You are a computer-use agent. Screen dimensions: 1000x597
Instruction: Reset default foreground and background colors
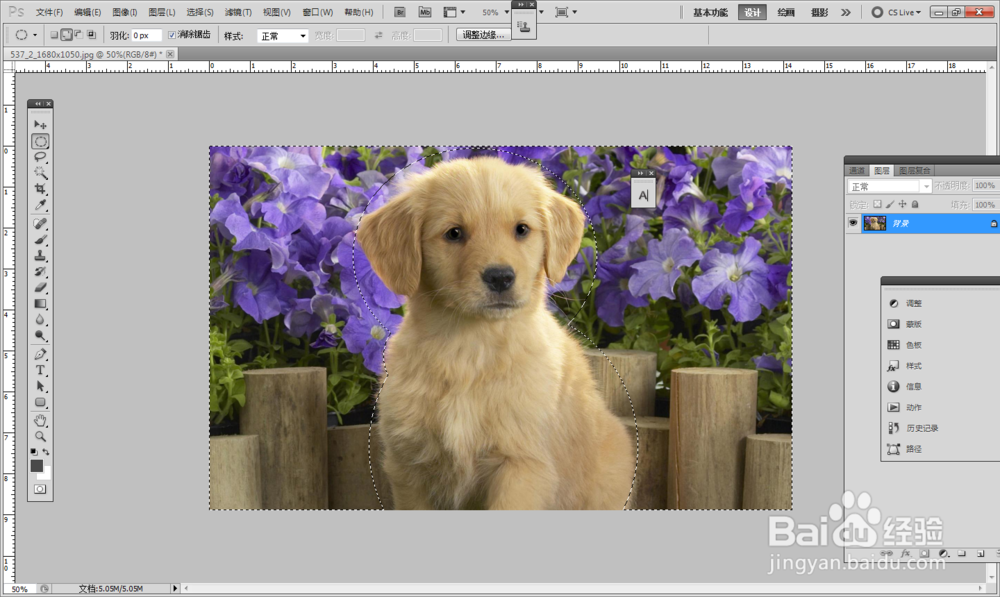click(x=34, y=452)
